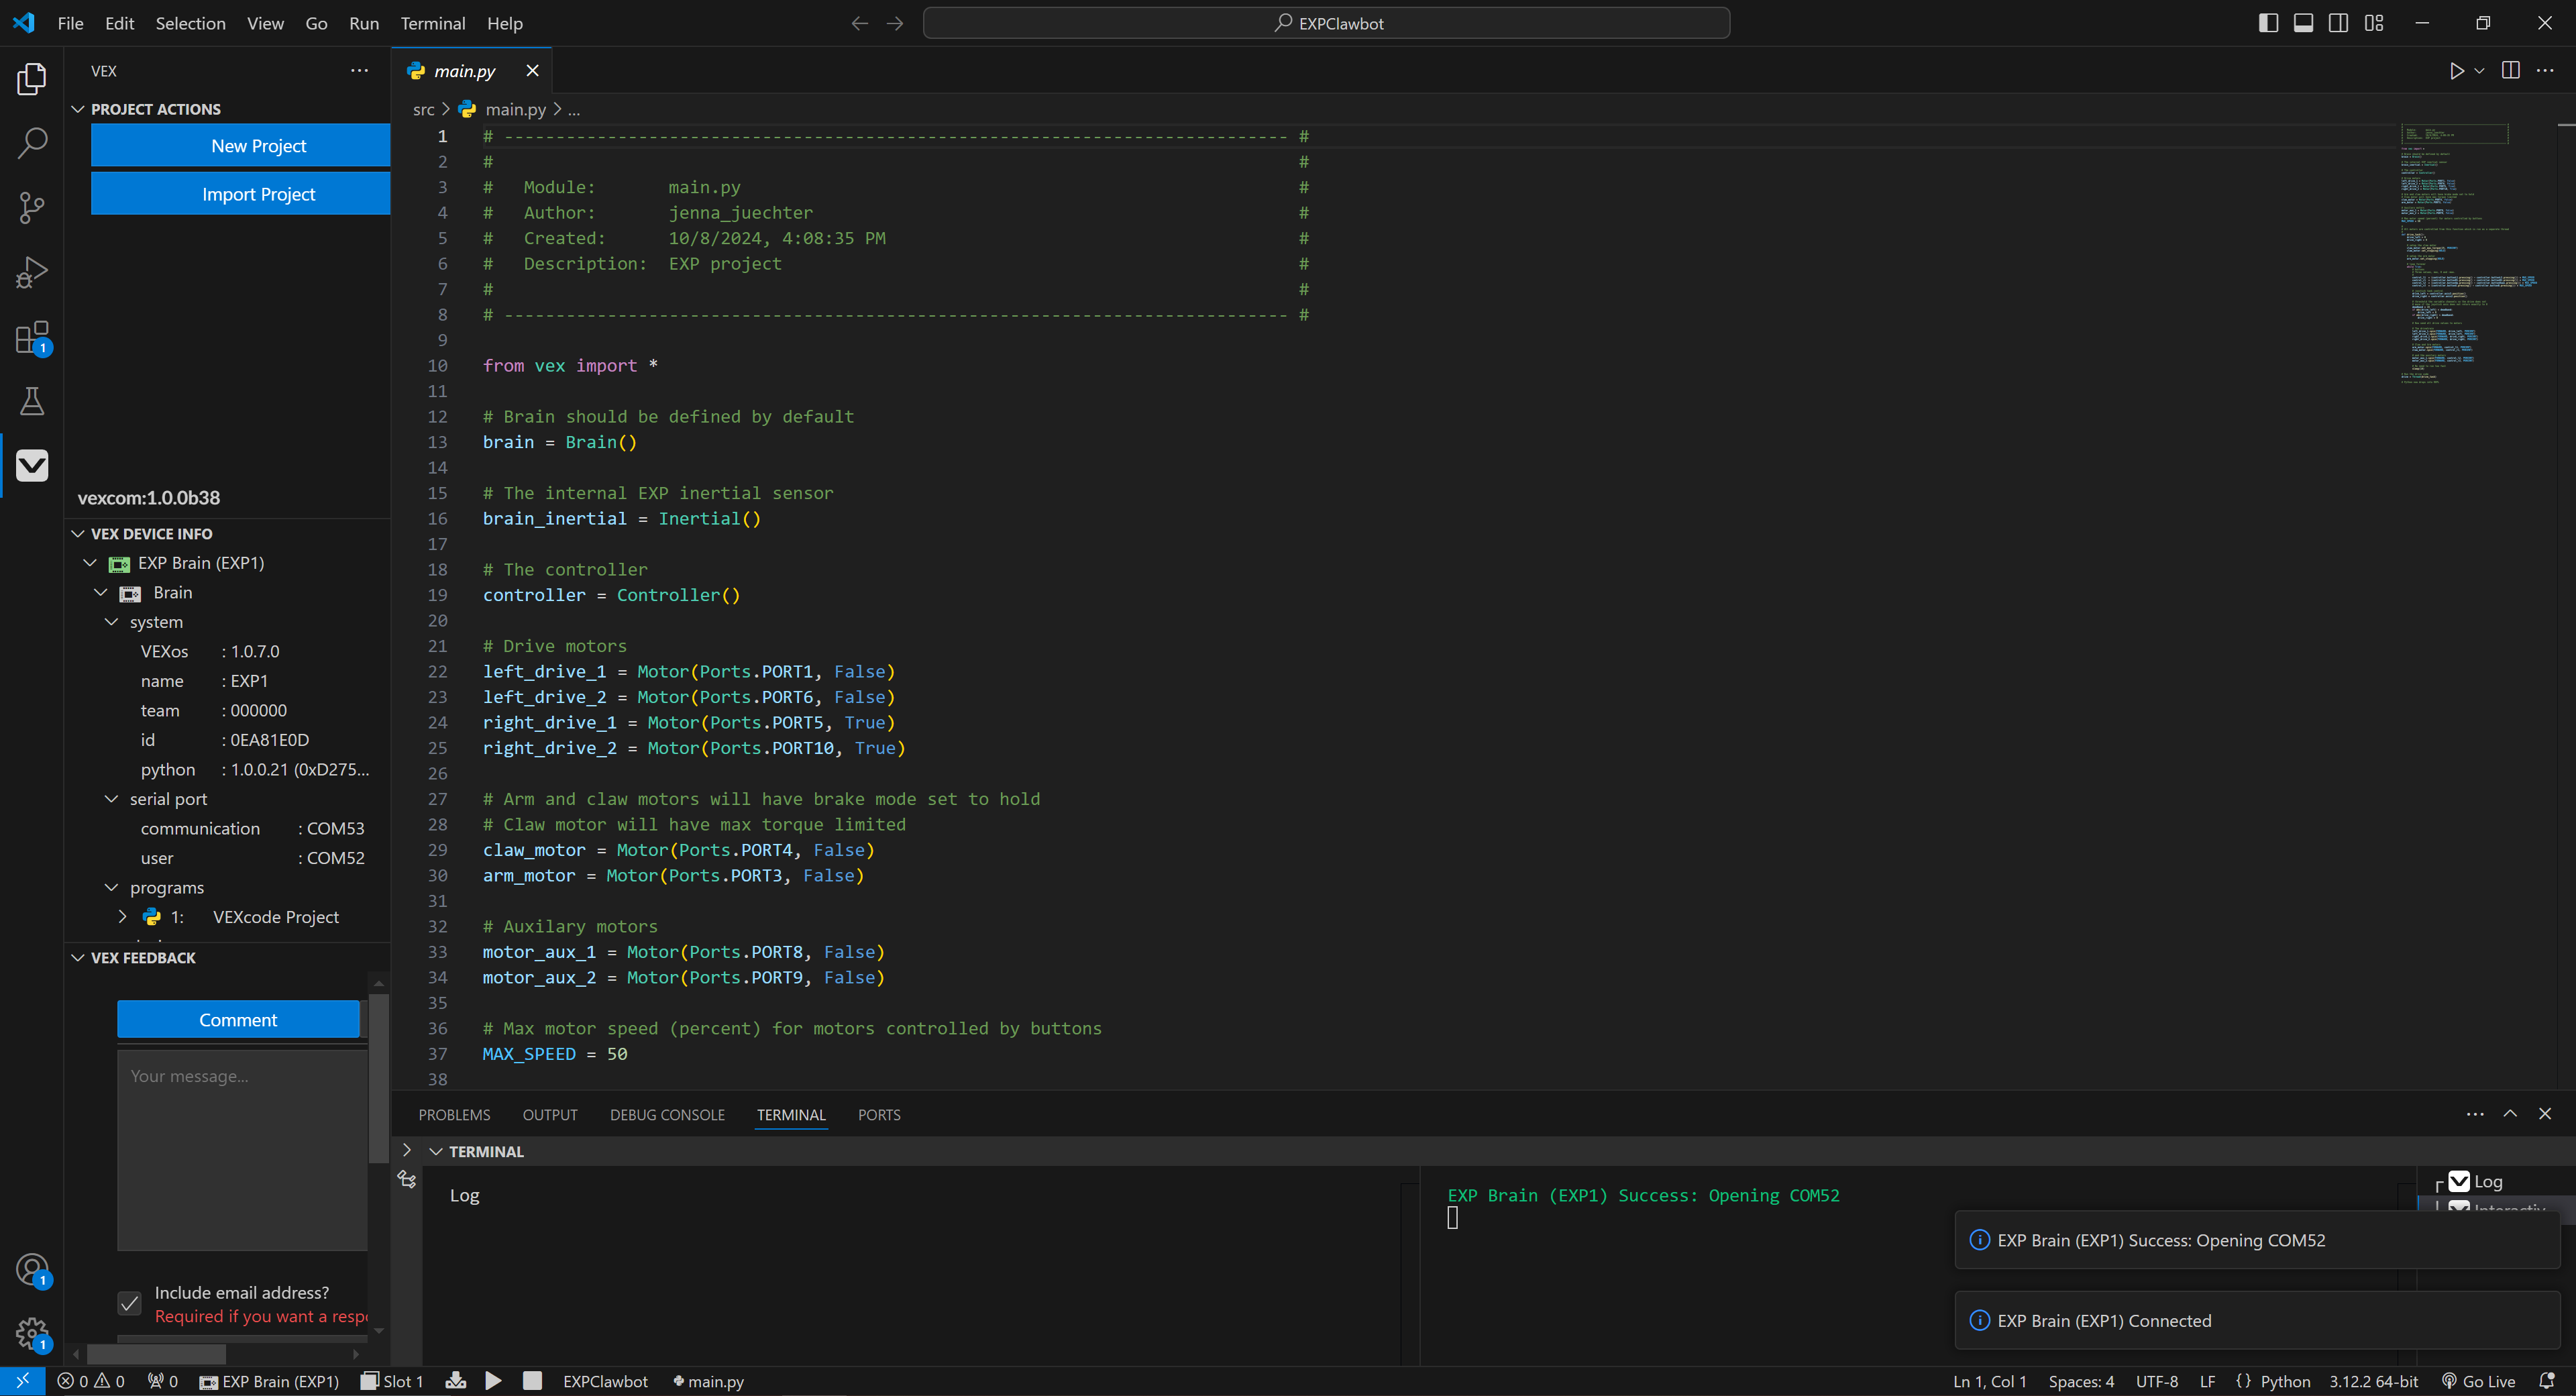
Task: Toggle the secondary side bar
Action: coord(2338,22)
